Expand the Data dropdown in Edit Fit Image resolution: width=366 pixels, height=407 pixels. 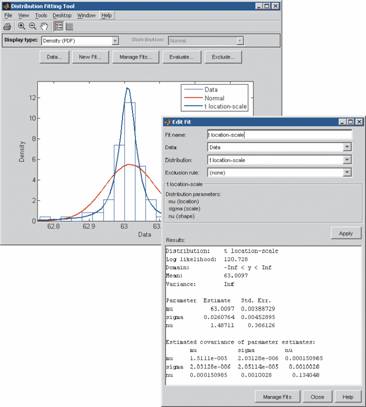click(x=279, y=147)
